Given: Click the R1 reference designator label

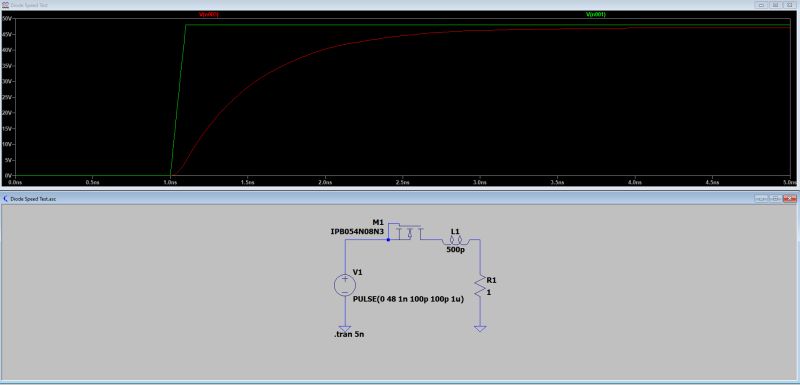Looking at the screenshot, I should (x=491, y=280).
